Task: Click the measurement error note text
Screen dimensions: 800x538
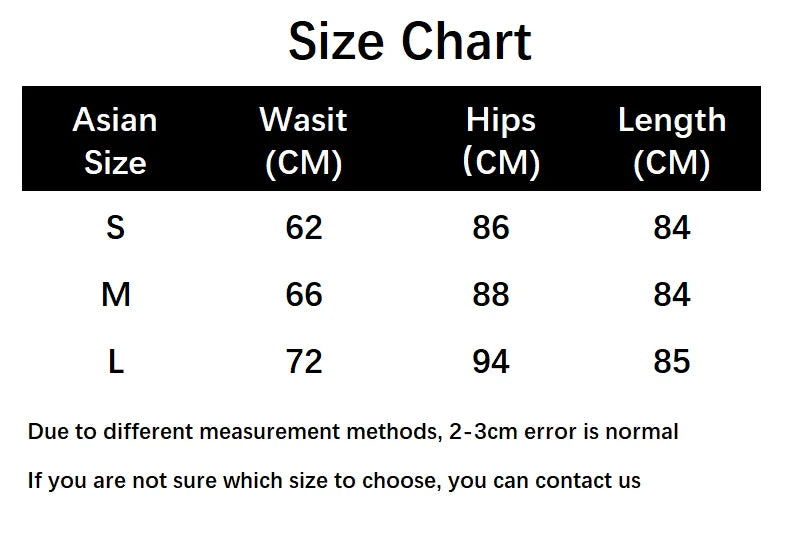Action: point(353,432)
